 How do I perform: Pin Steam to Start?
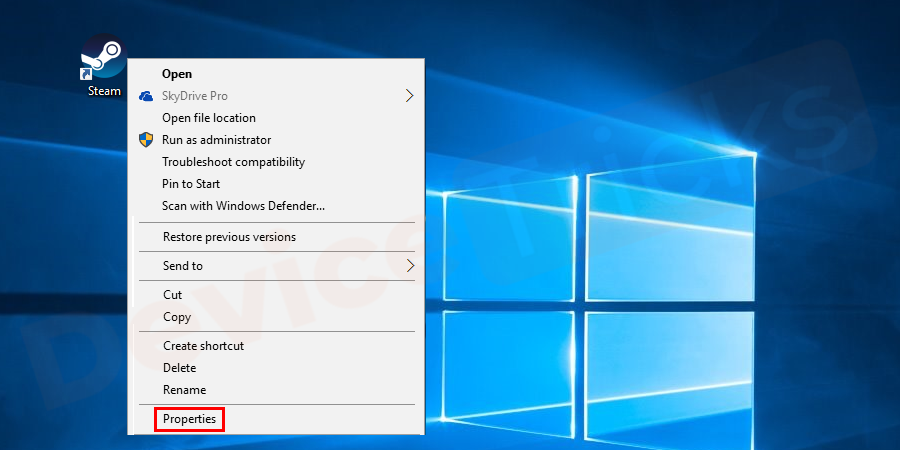191,184
